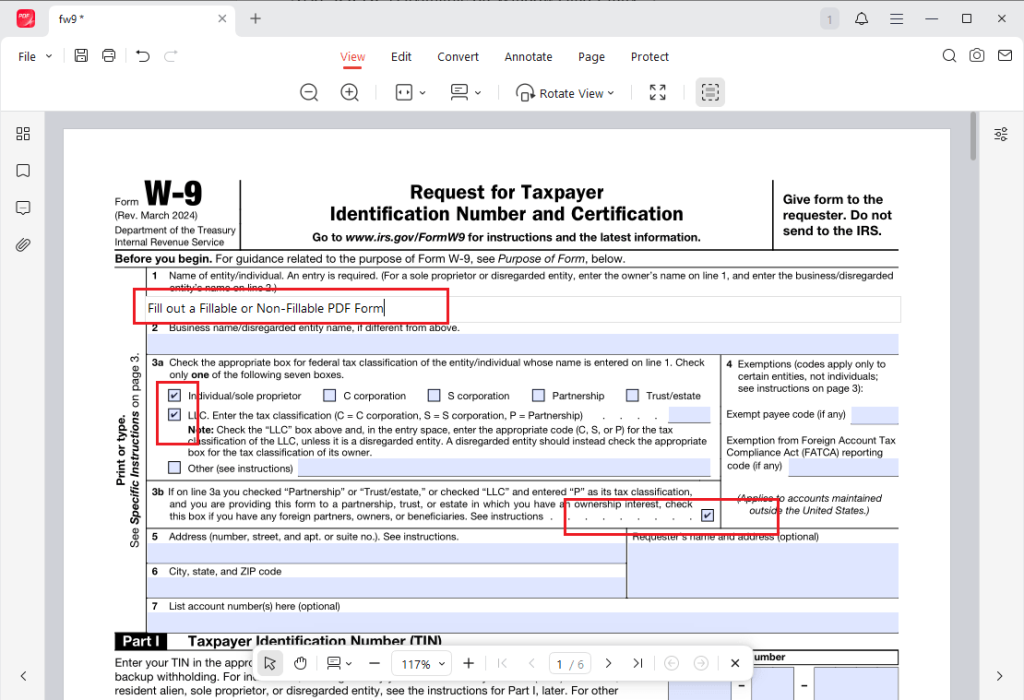This screenshot has height=700, width=1024.
Task: Open the attachments paperclip panel
Action: (x=23, y=246)
